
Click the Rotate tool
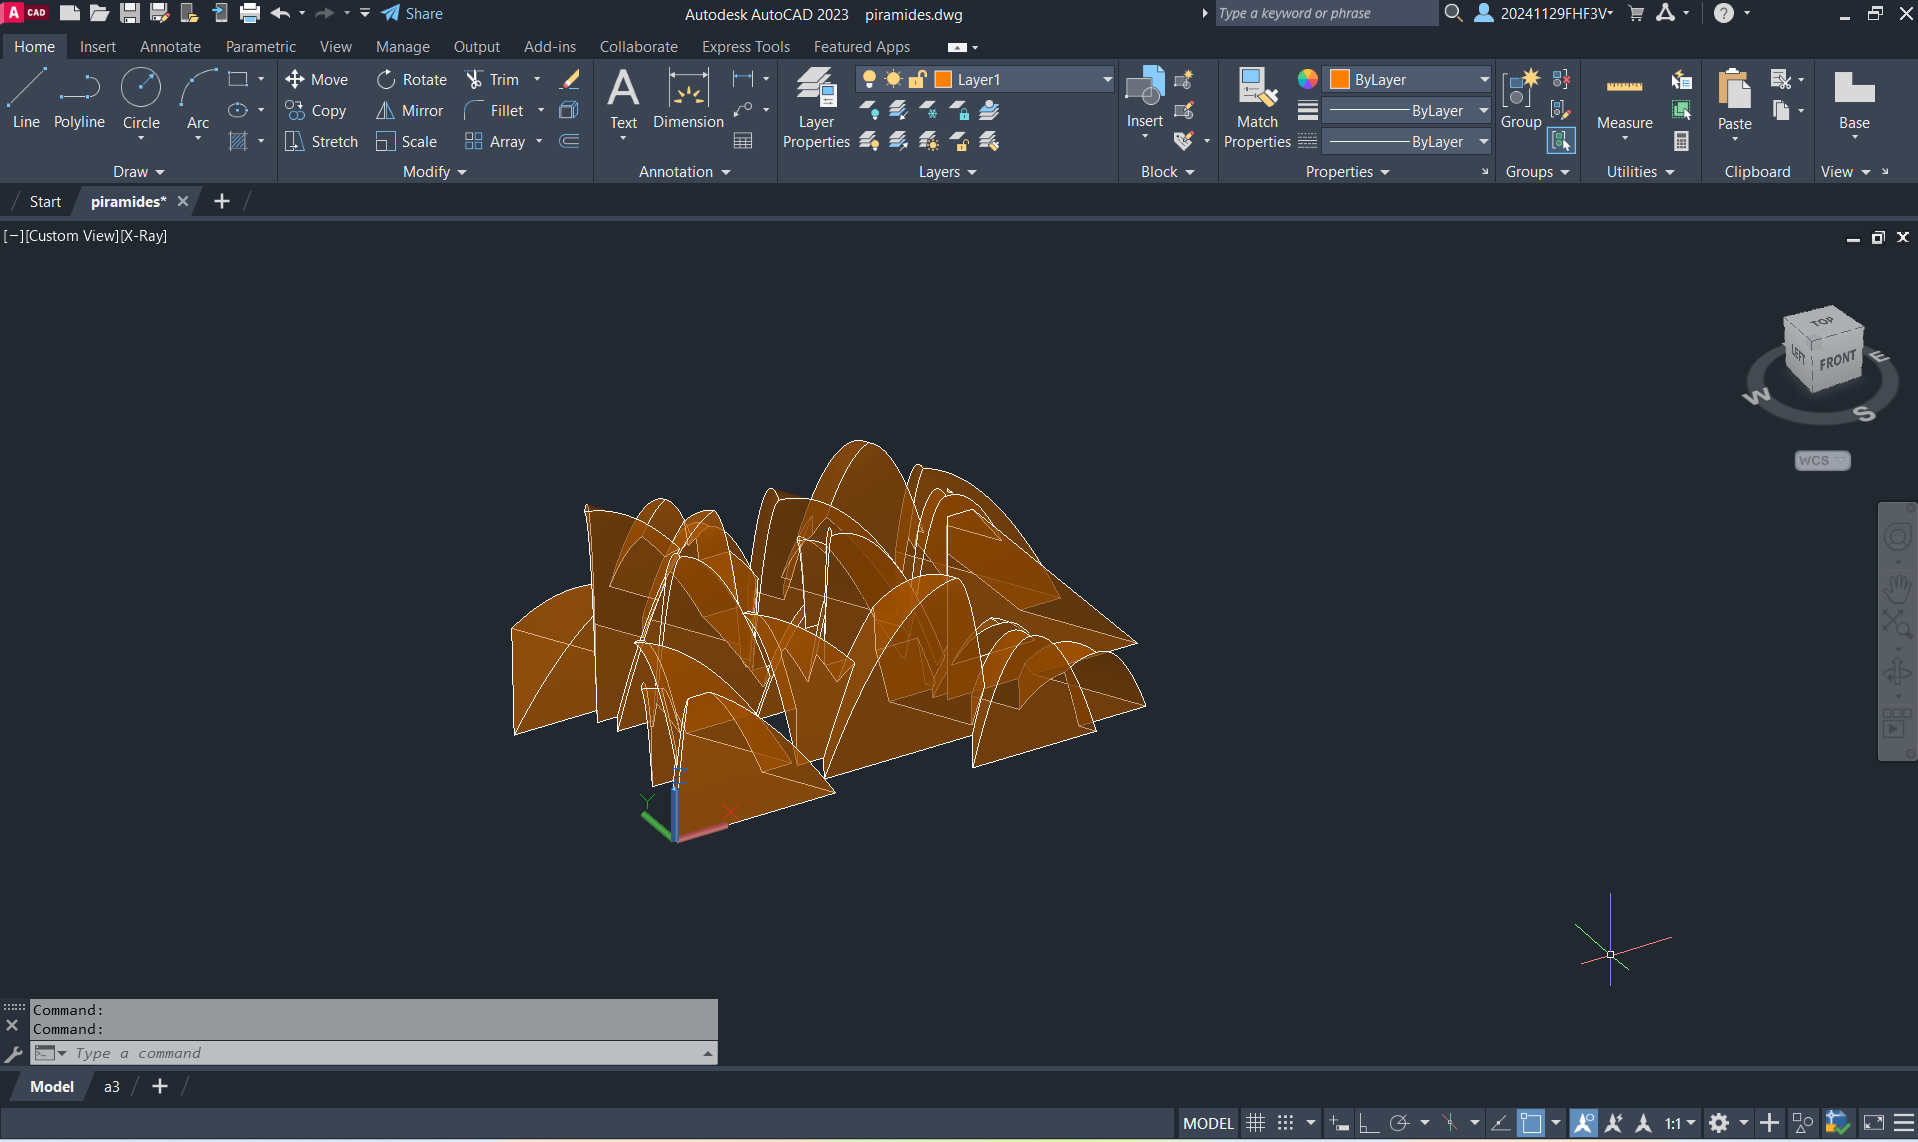point(411,80)
